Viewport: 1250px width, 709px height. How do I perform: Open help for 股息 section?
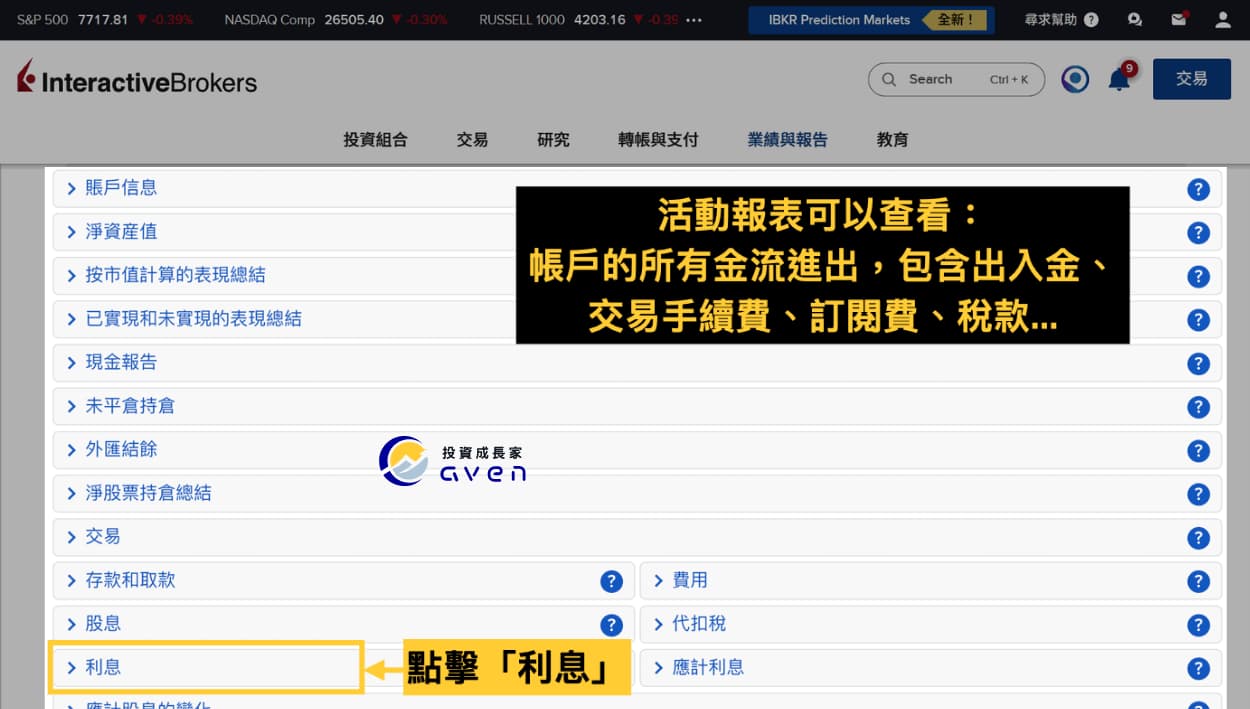pos(611,625)
